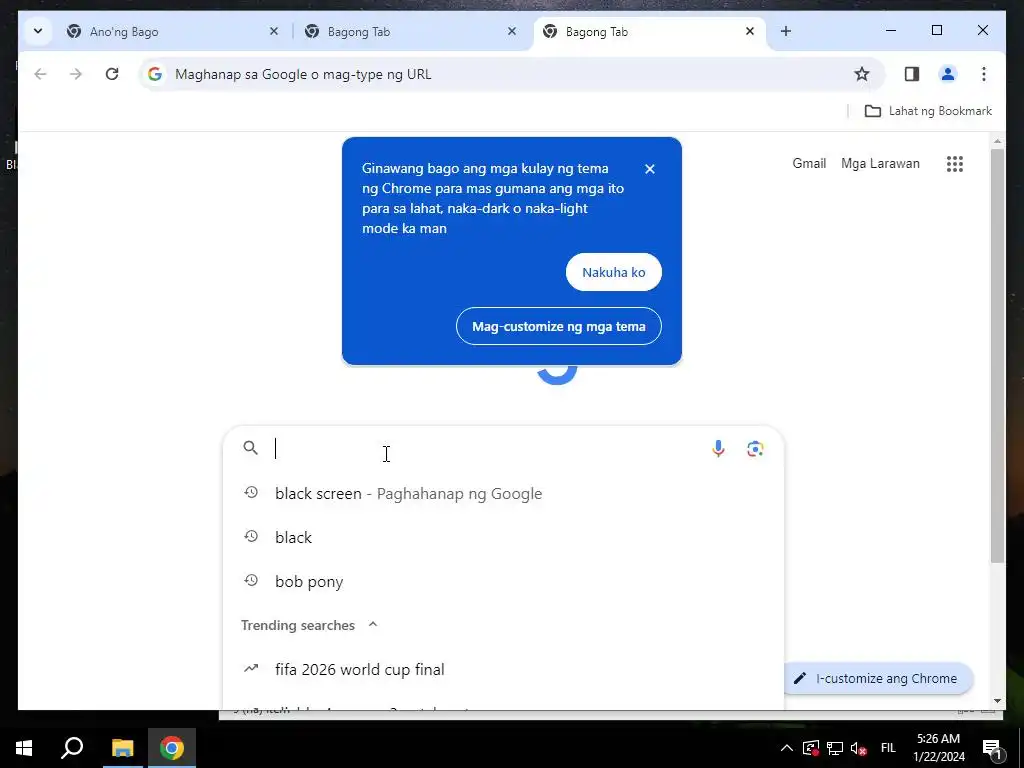Screen dimensions: 1024x768
Task: Bookmark this tab with the star icon
Action: [x=862, y=74]
